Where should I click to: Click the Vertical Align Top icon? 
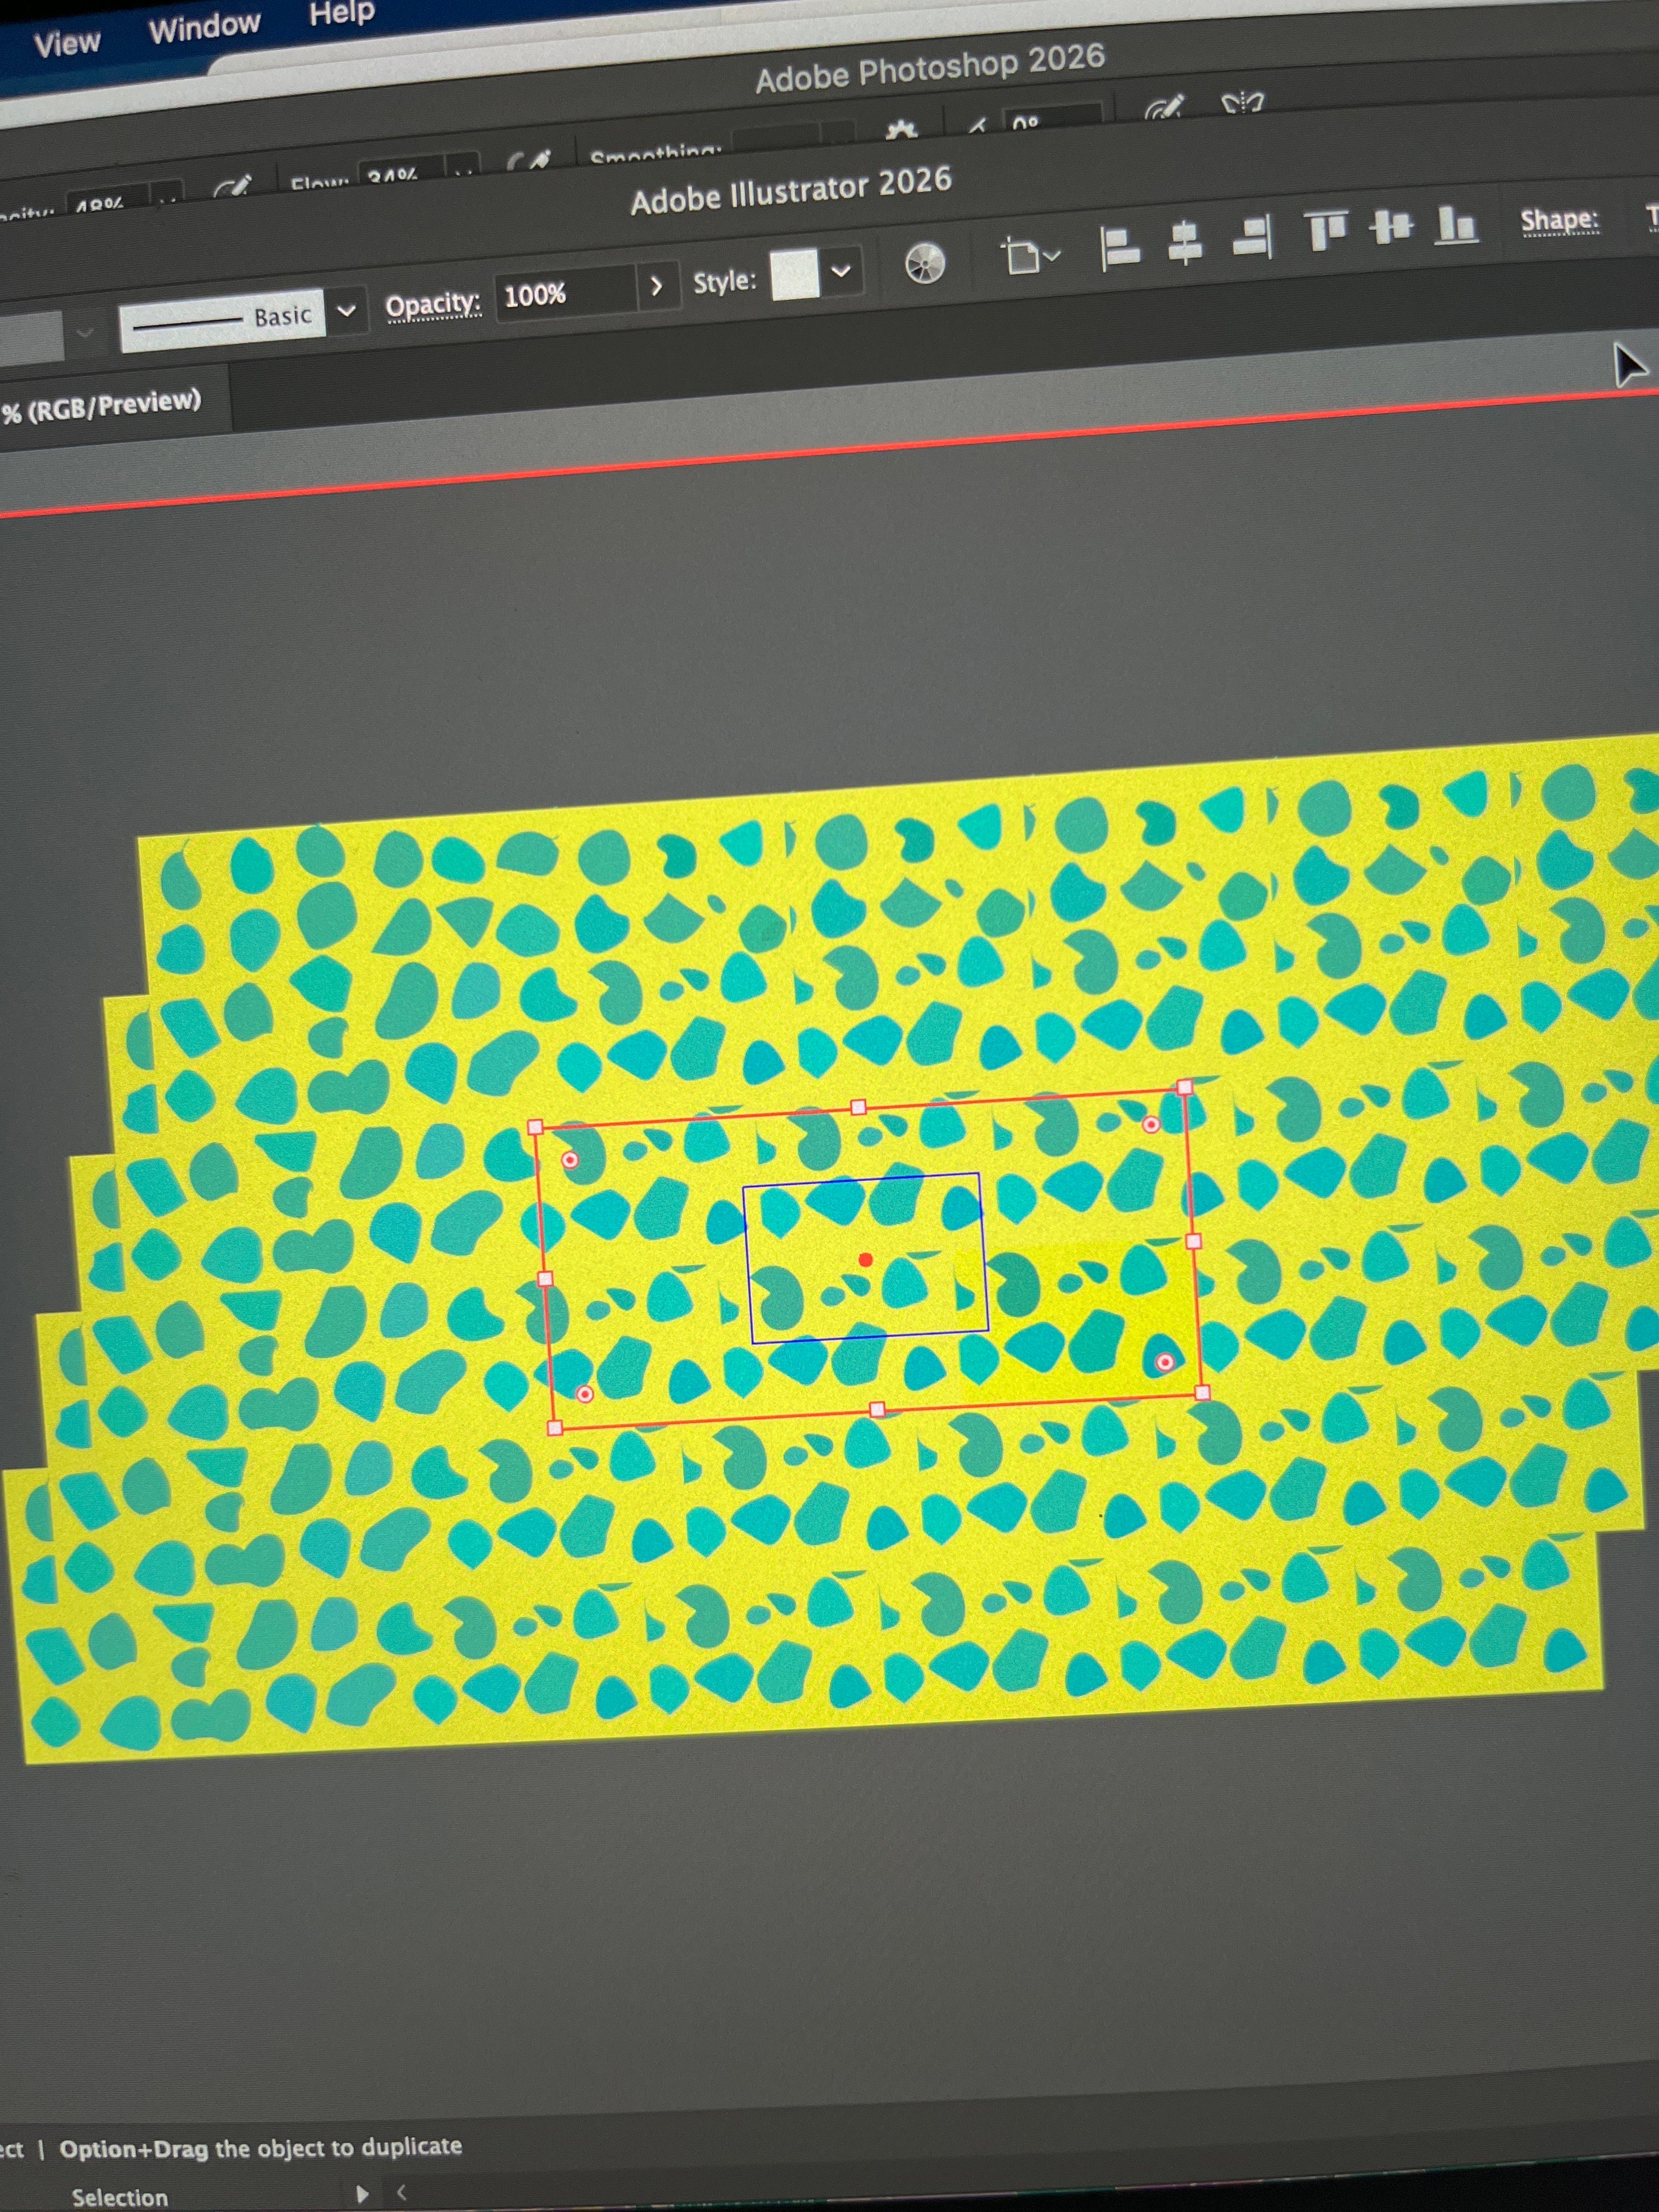[x=1326, y=231]
